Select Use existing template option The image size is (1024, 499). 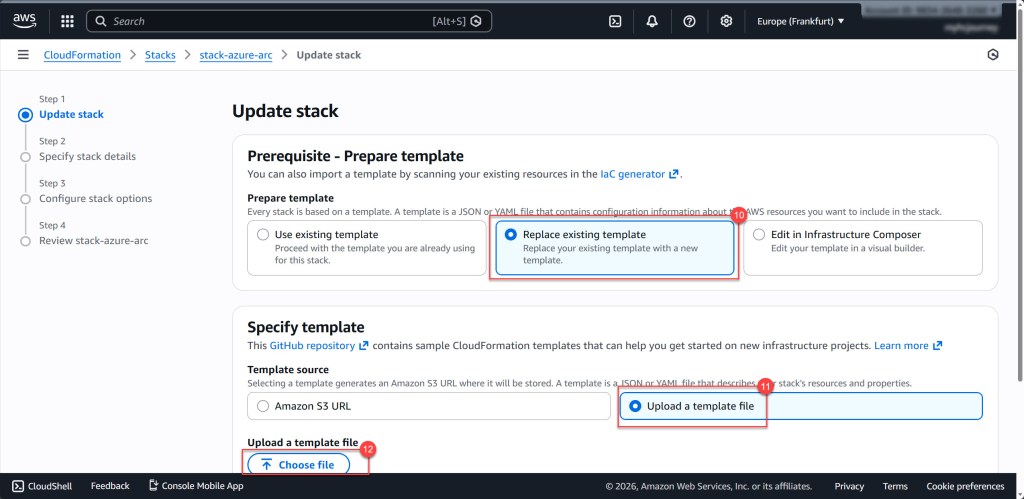tap(263, 235)
